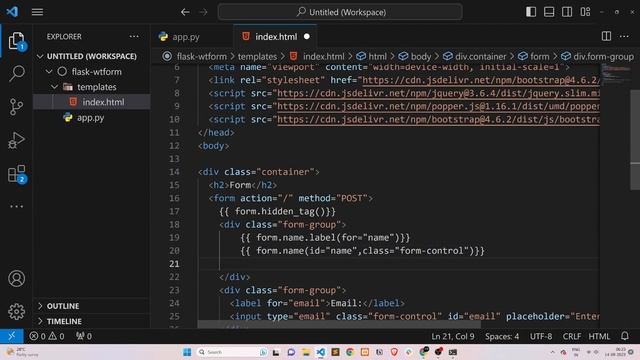Click the VS Code icon in taskbar
Image resolution: width=640 pixels, height=360 pixels.
320,352
